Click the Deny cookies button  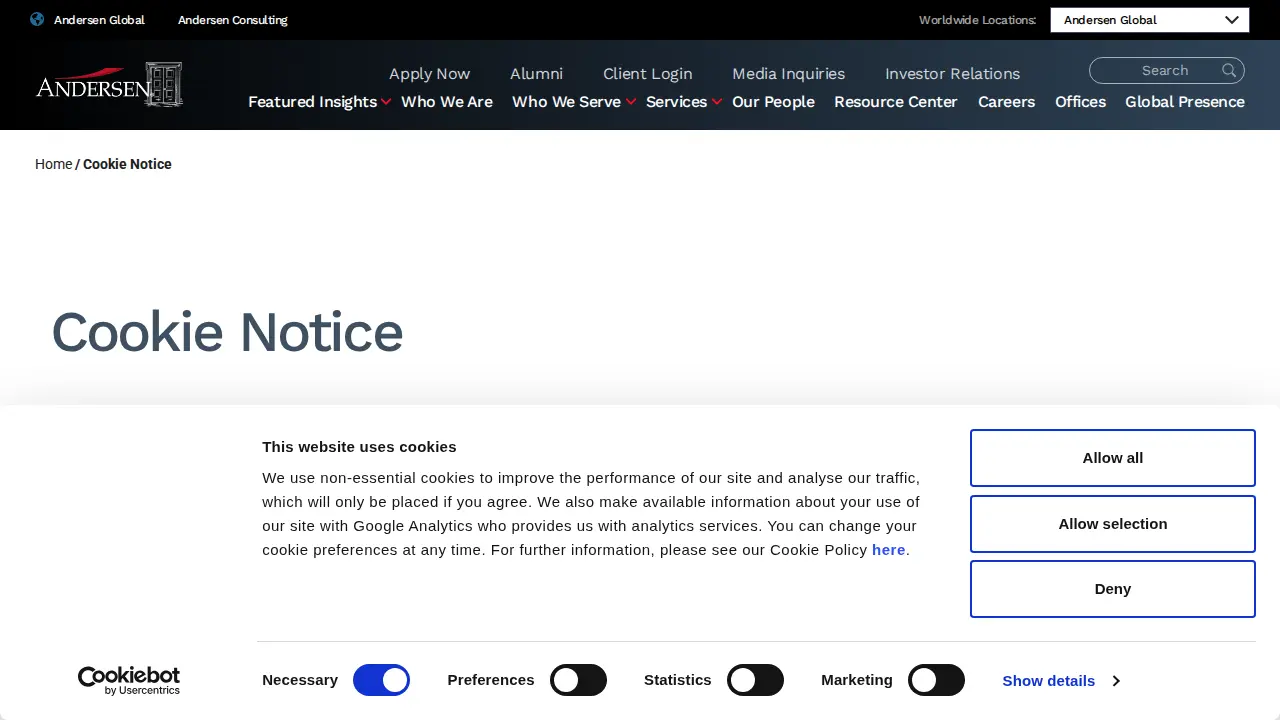1113,589
